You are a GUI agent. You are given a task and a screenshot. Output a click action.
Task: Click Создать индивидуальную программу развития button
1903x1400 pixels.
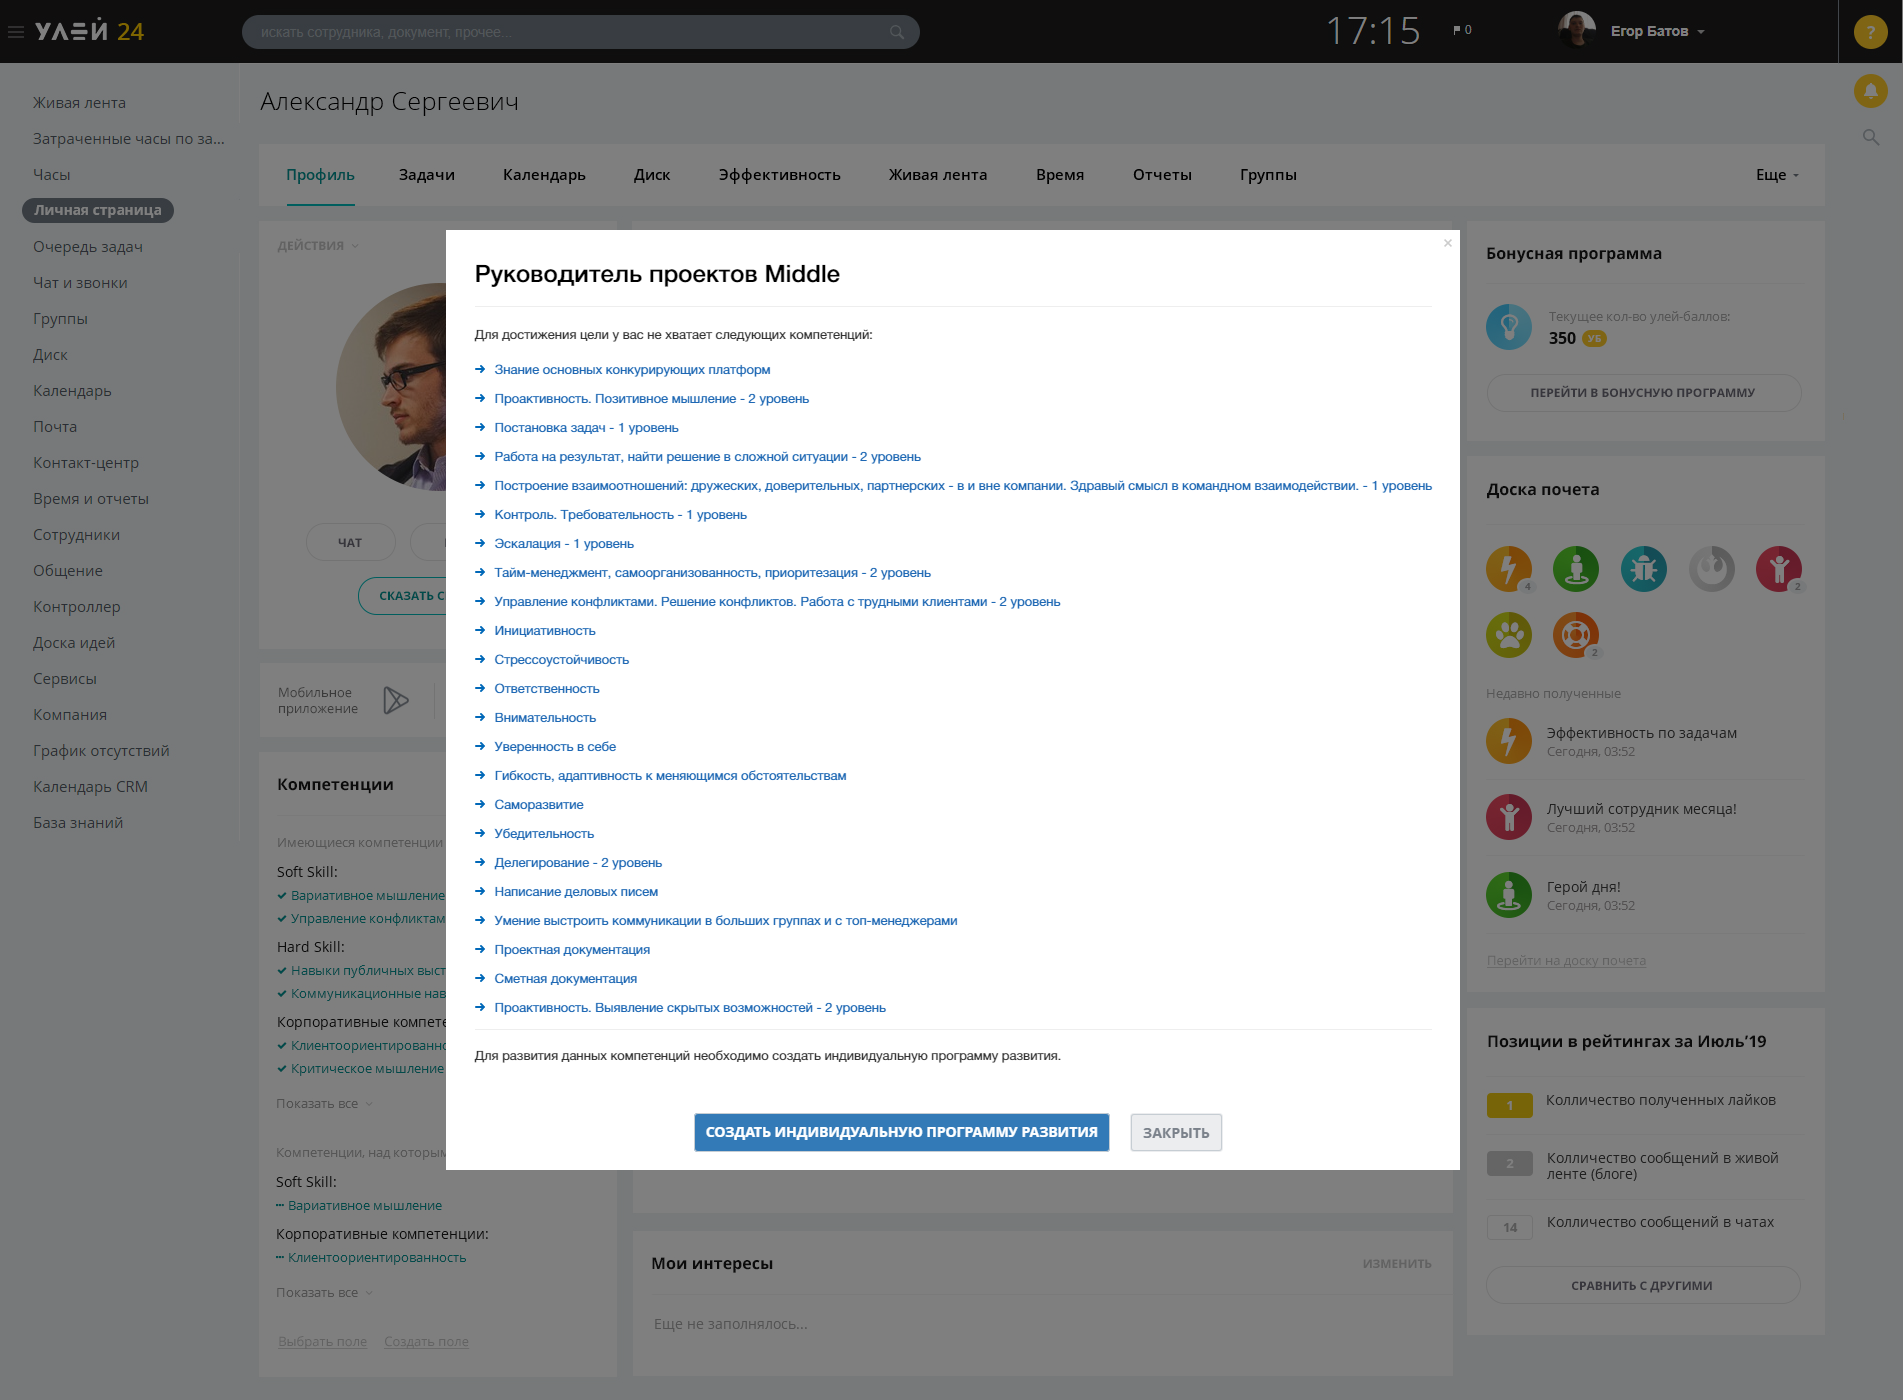tap(901, 1132)
